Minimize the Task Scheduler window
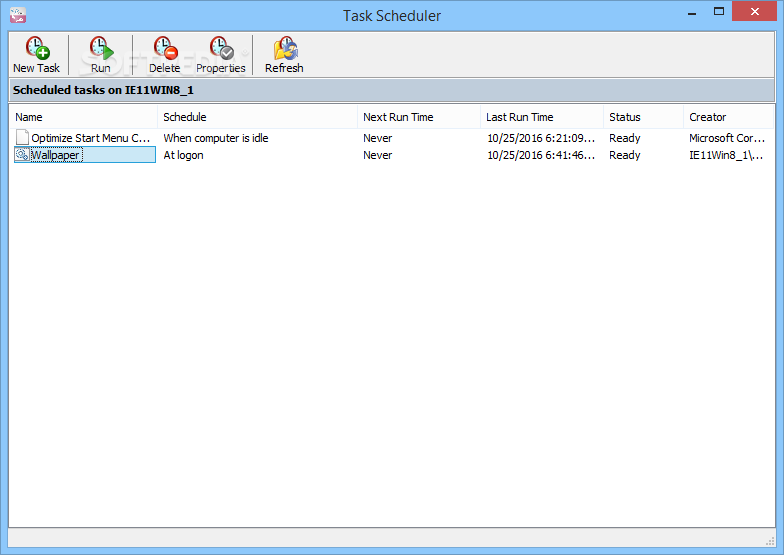Screen dimensions: 784x555 click(x=692, y=12)
